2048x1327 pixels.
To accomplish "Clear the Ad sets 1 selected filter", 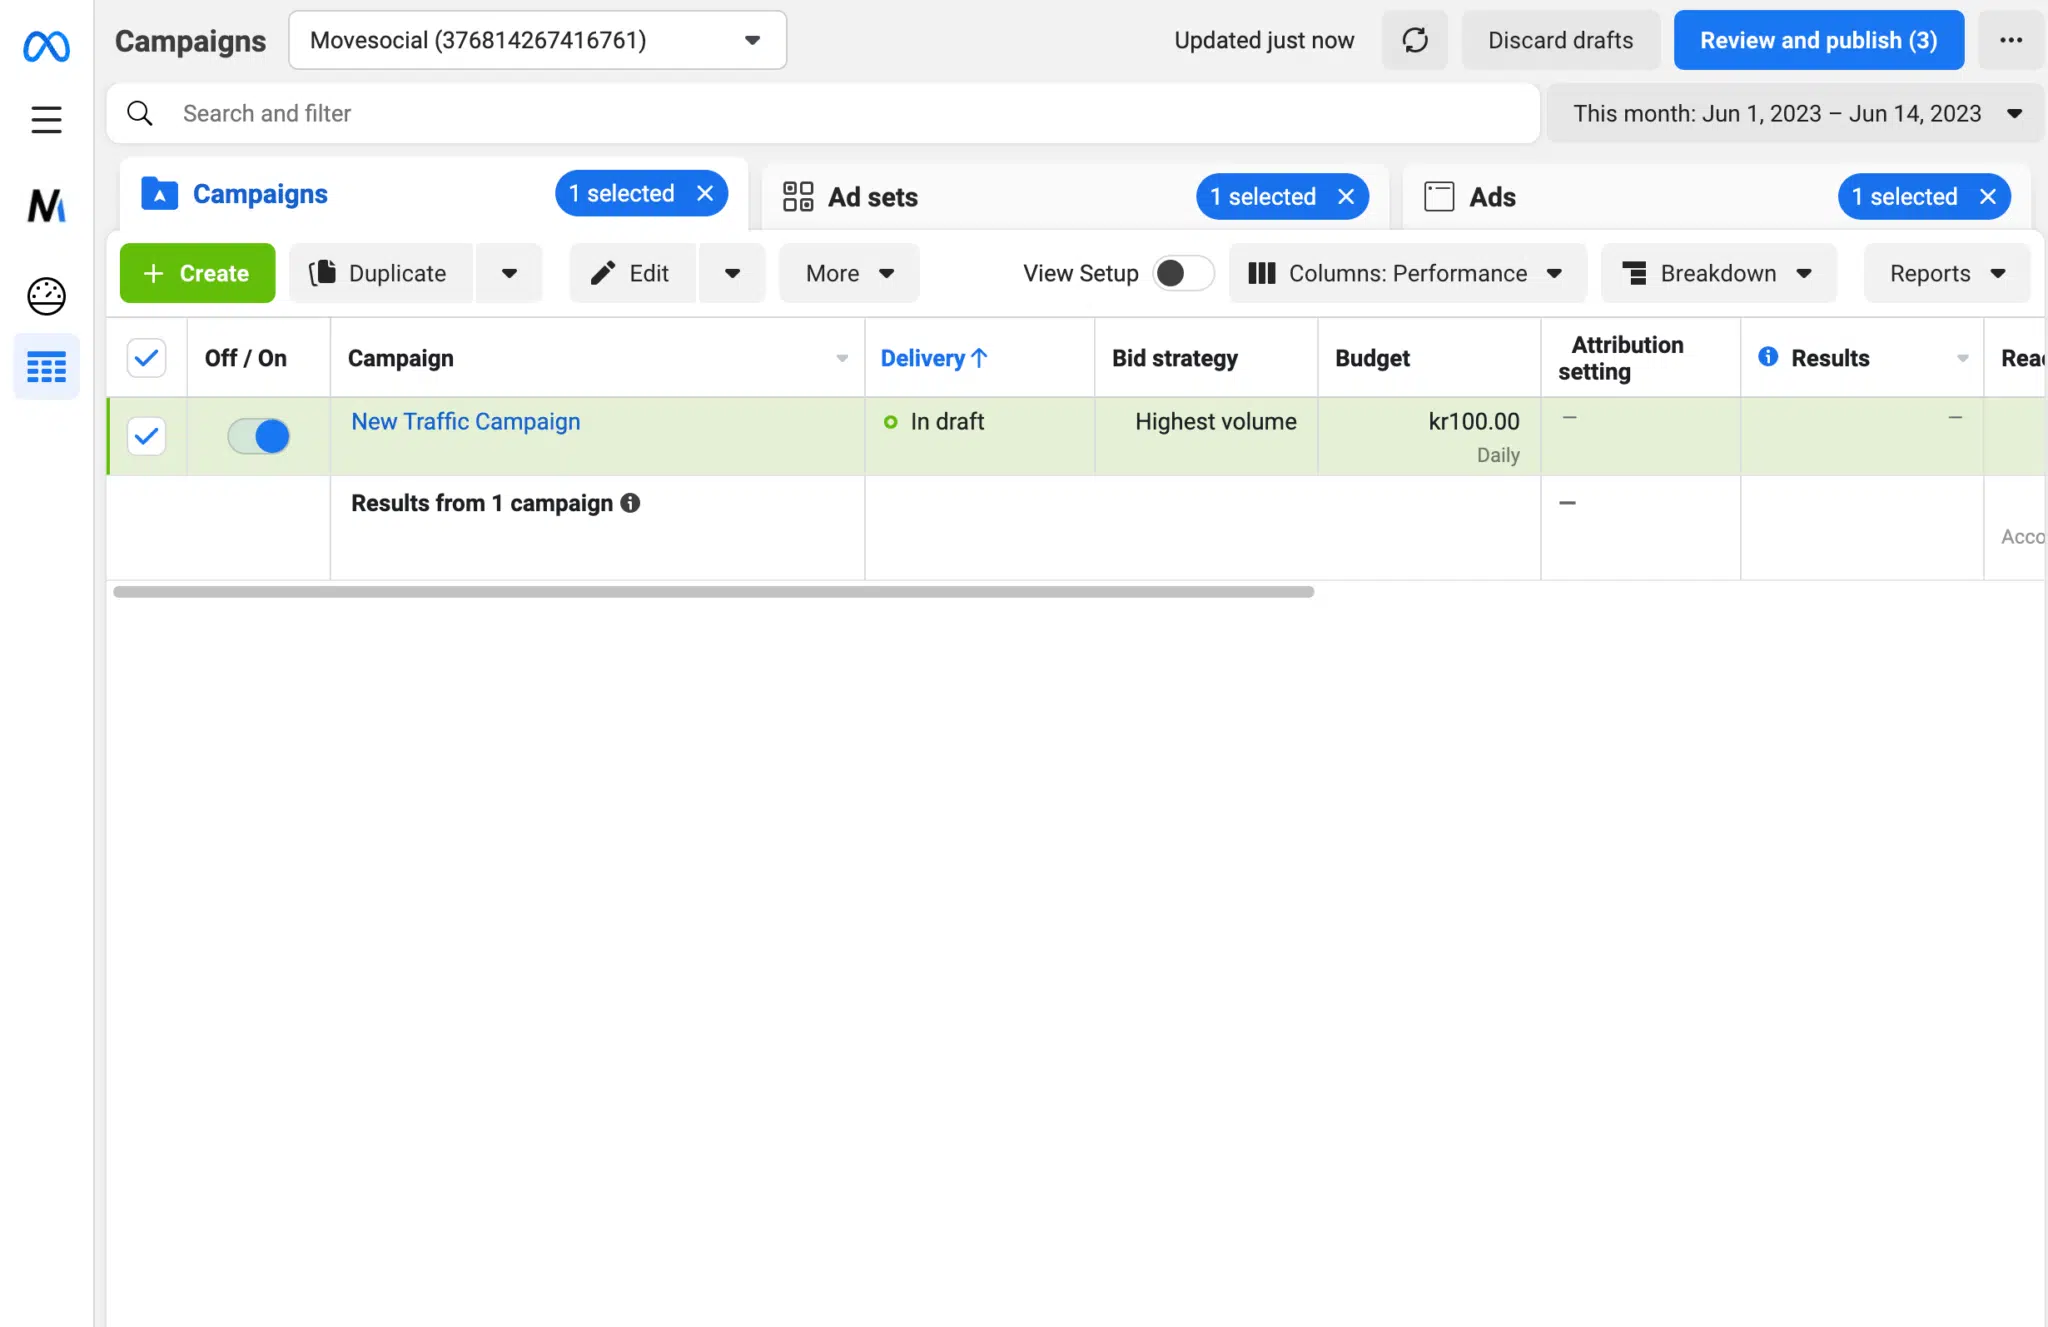I will (x=1346, y=197).
